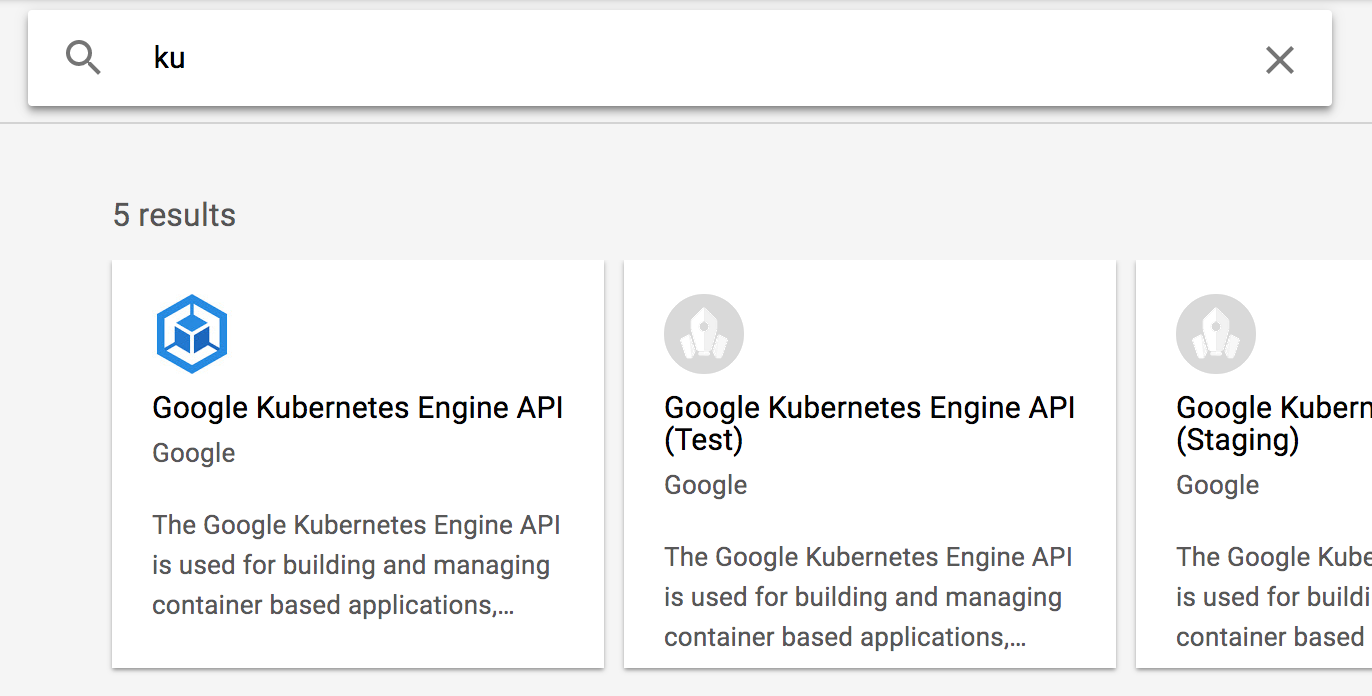Viewport: 1372px width, 696px height.
Task: Click the magnifier search icon
Action: [x=83, y=58]
